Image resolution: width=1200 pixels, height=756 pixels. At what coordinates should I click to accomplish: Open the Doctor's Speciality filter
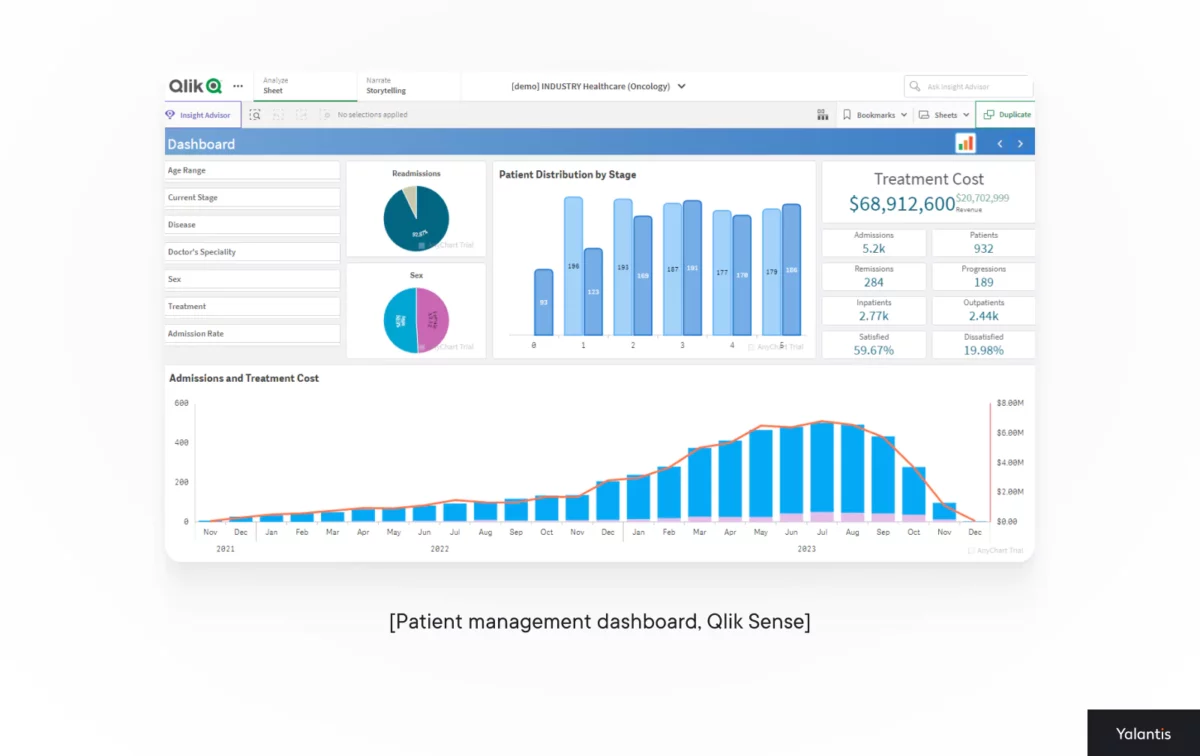(251, 251)
